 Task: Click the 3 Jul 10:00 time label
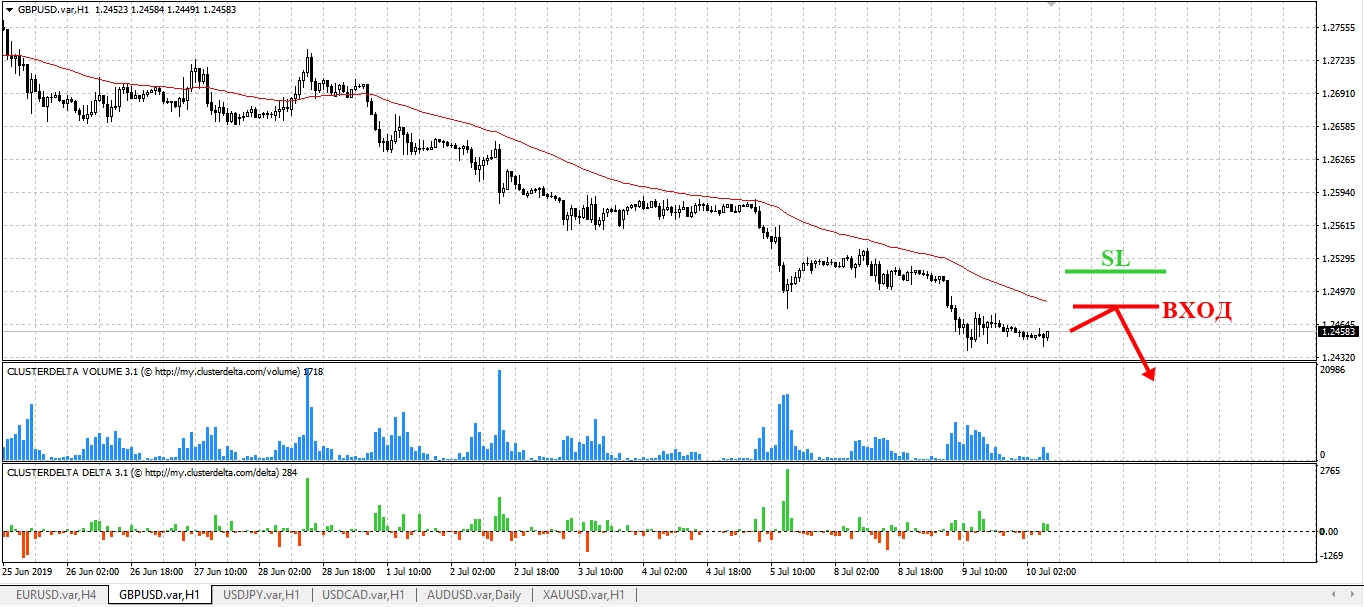(x=601, y=573)
